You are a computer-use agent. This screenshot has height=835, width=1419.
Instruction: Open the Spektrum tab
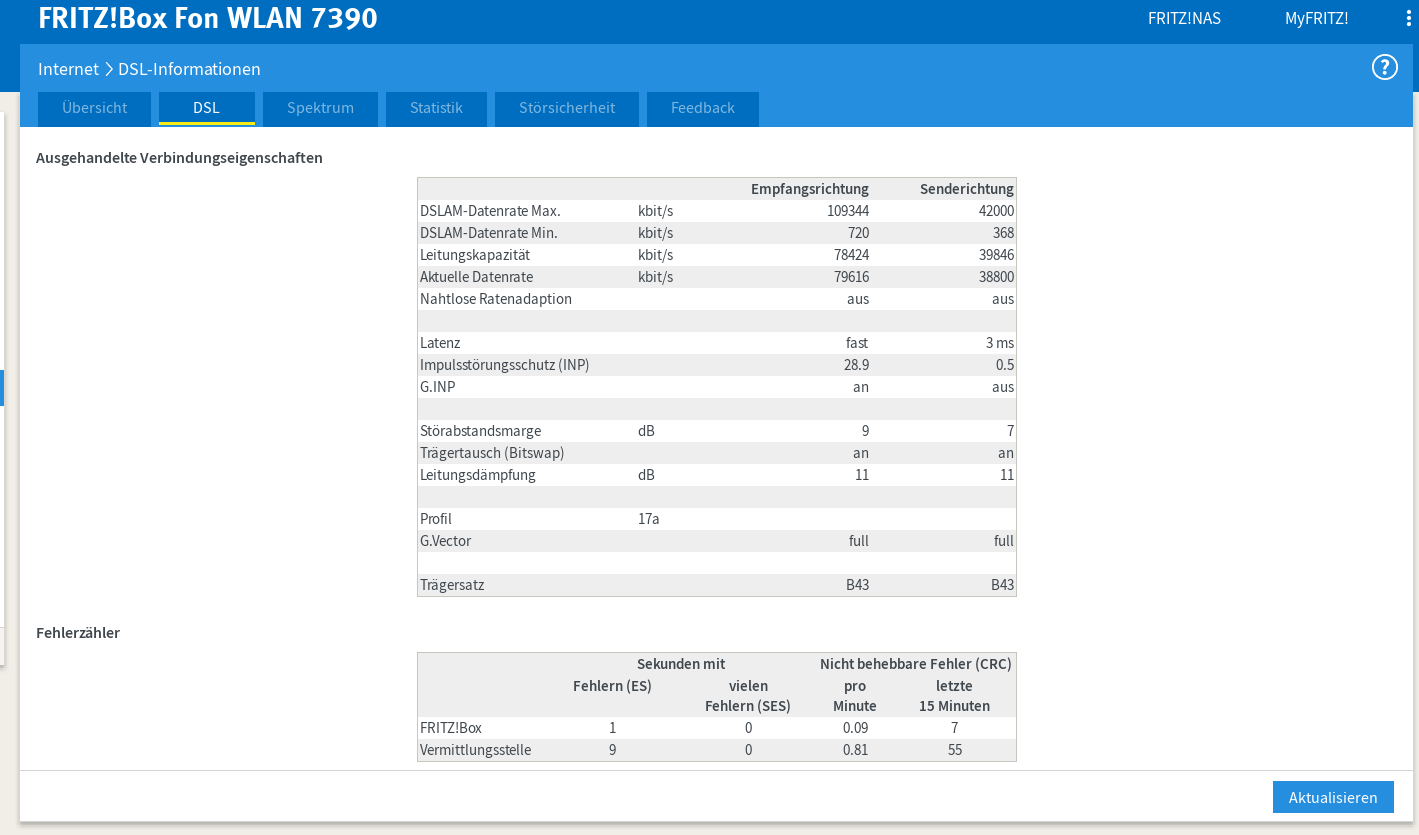click(x=320, y=108)
